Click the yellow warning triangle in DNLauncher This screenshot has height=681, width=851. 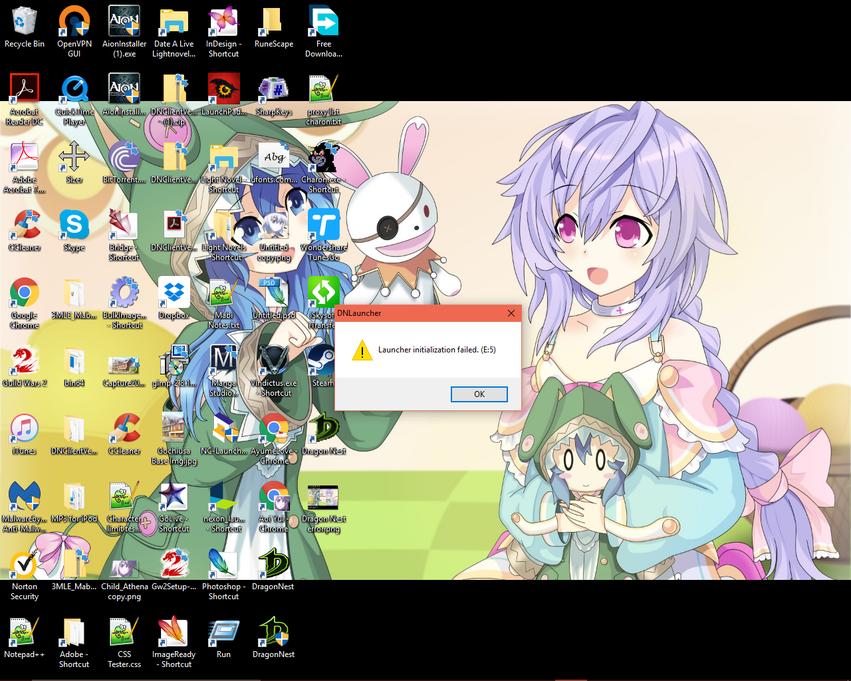click(x=361, y=350)
